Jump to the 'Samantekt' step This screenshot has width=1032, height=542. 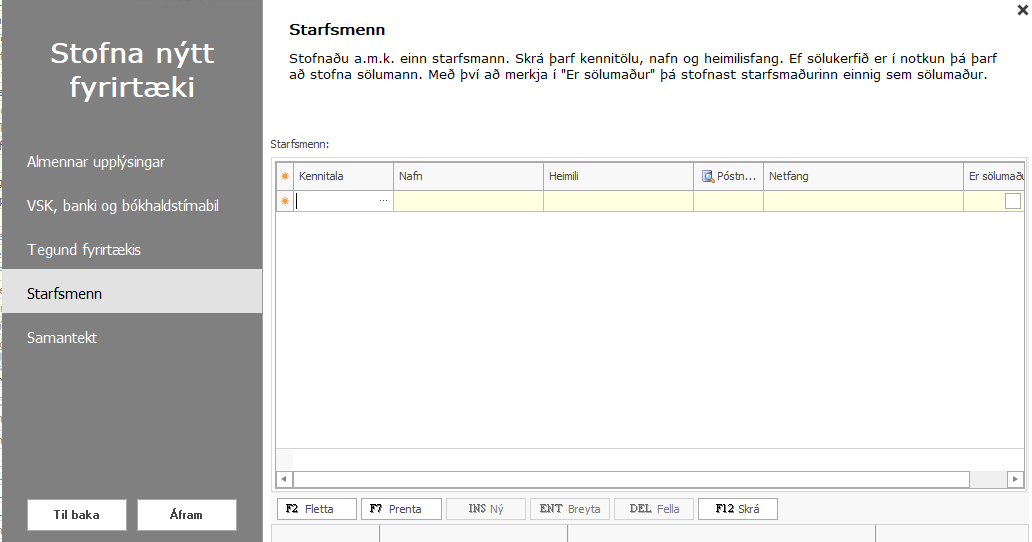click(62, 338)
